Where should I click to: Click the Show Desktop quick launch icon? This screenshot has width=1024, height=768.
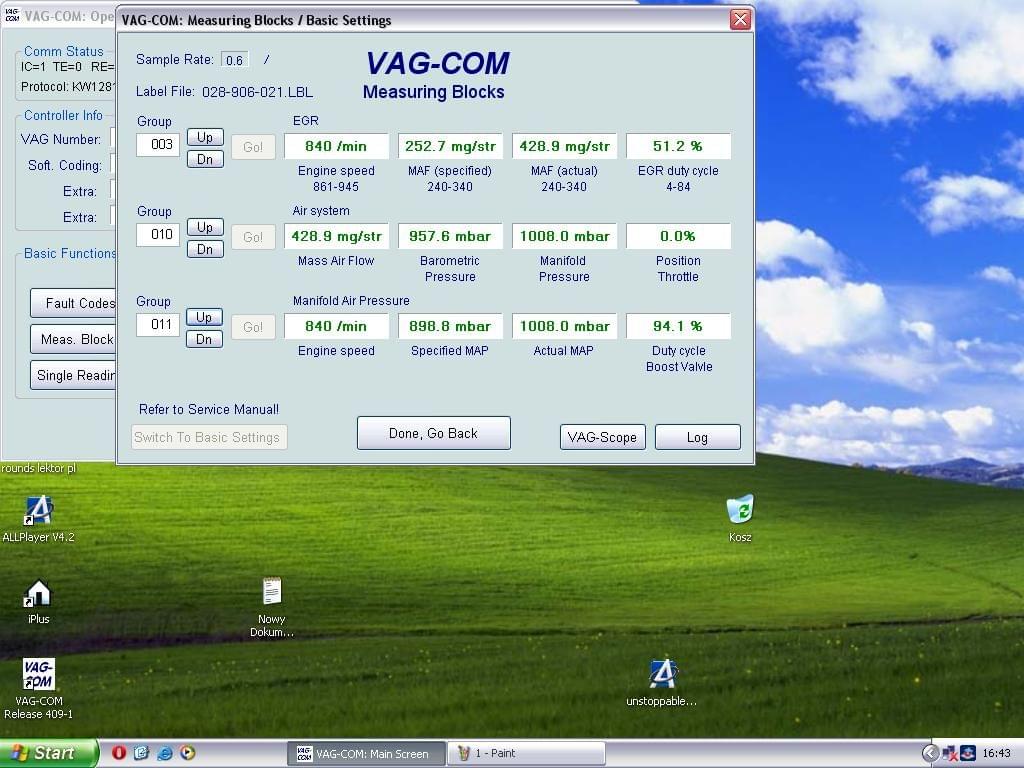(141, 753)
